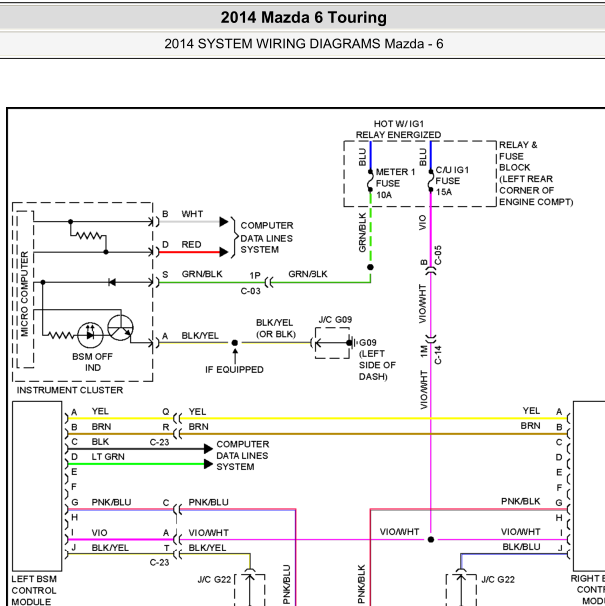This screenshot has height=606, width=605.
Task: Select the "WHT" wire label at terminal B
Action: (192, 214)
